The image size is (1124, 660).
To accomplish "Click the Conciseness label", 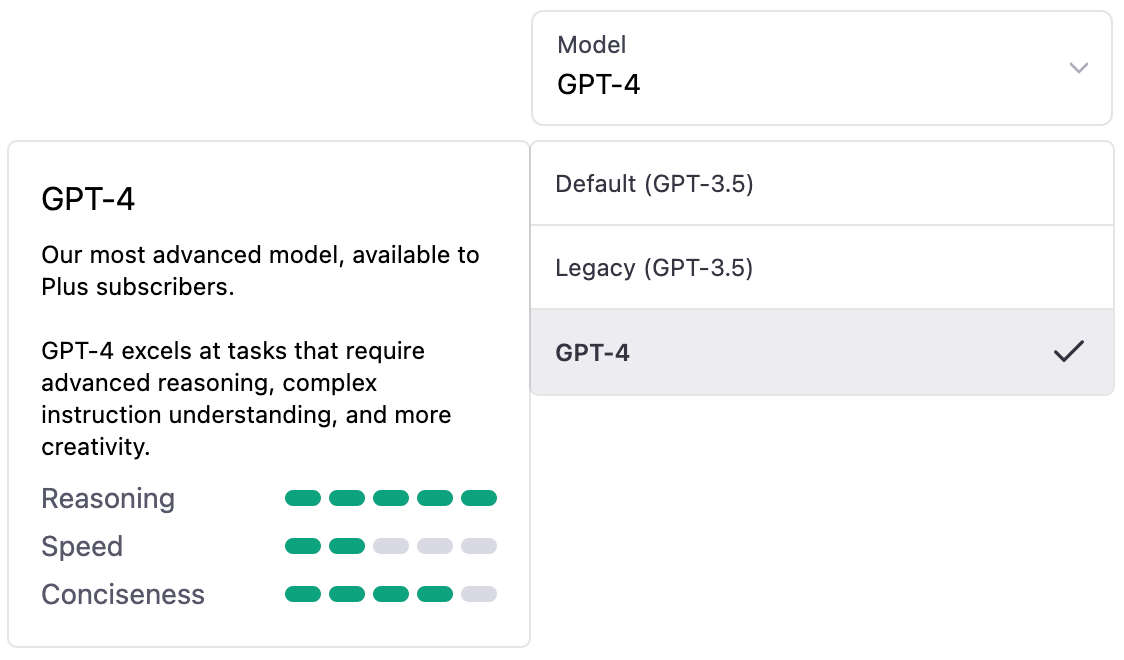I will [123, 594].
